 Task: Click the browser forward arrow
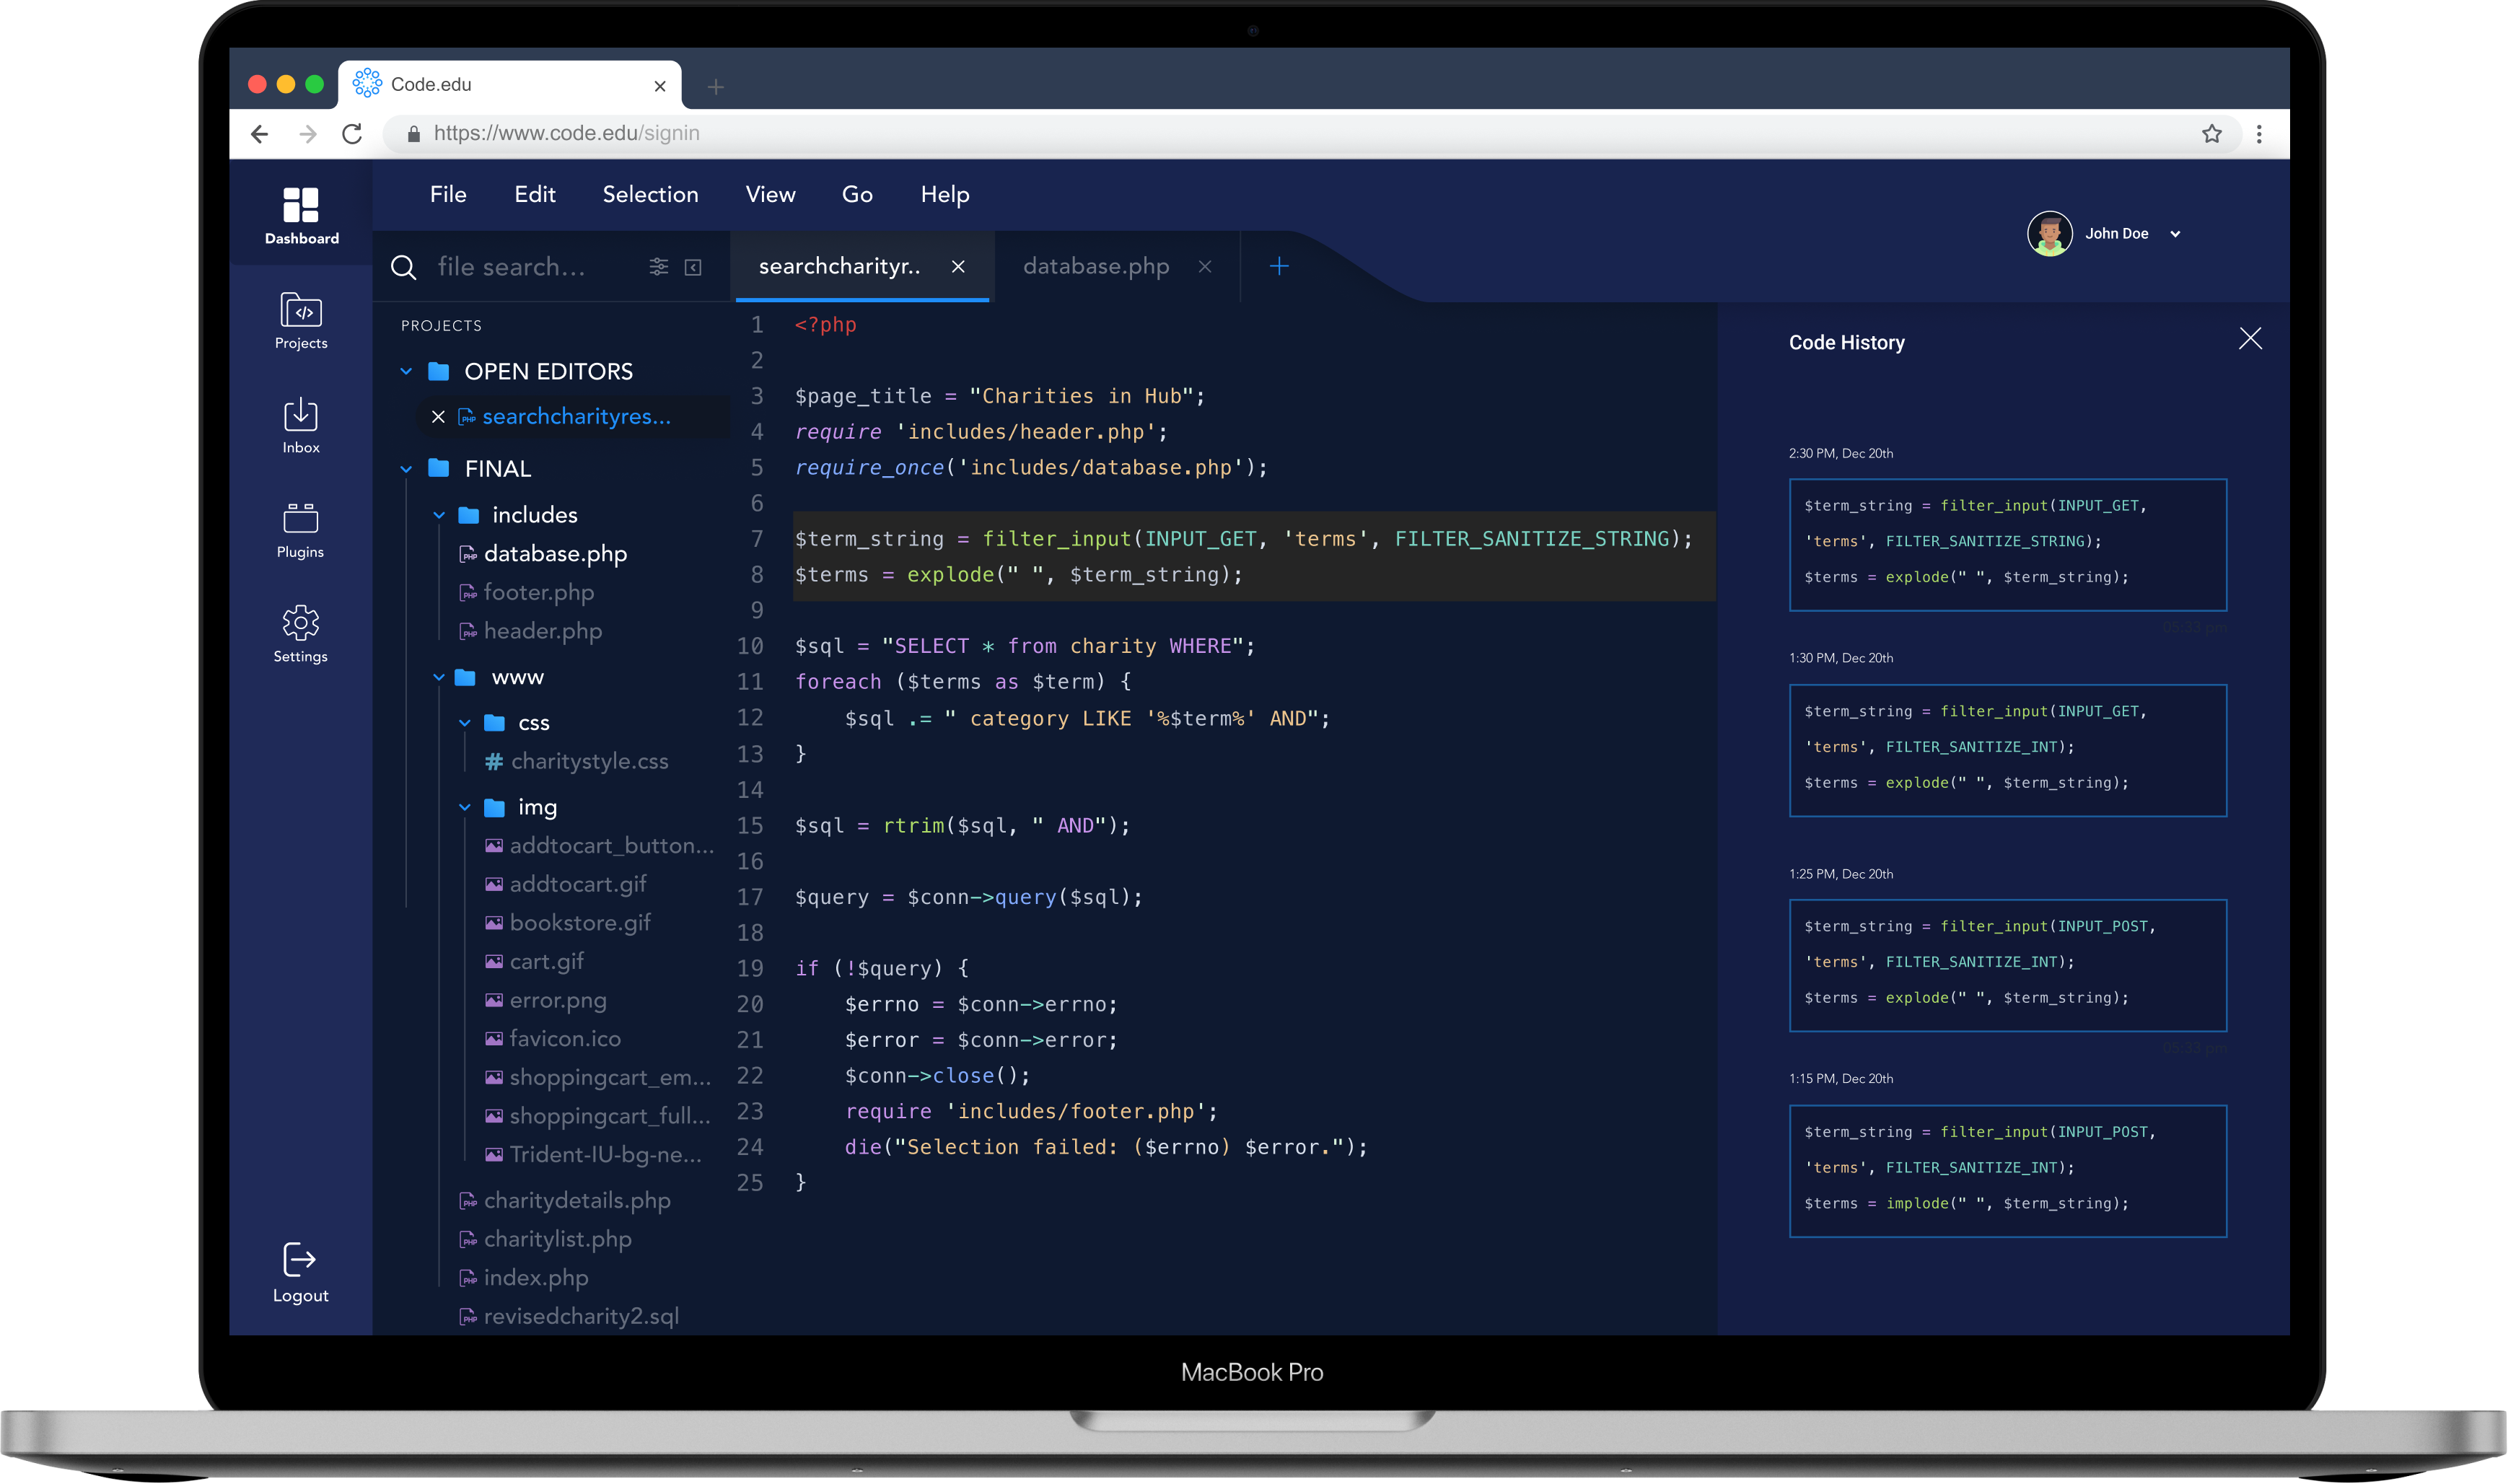[308, 134]
